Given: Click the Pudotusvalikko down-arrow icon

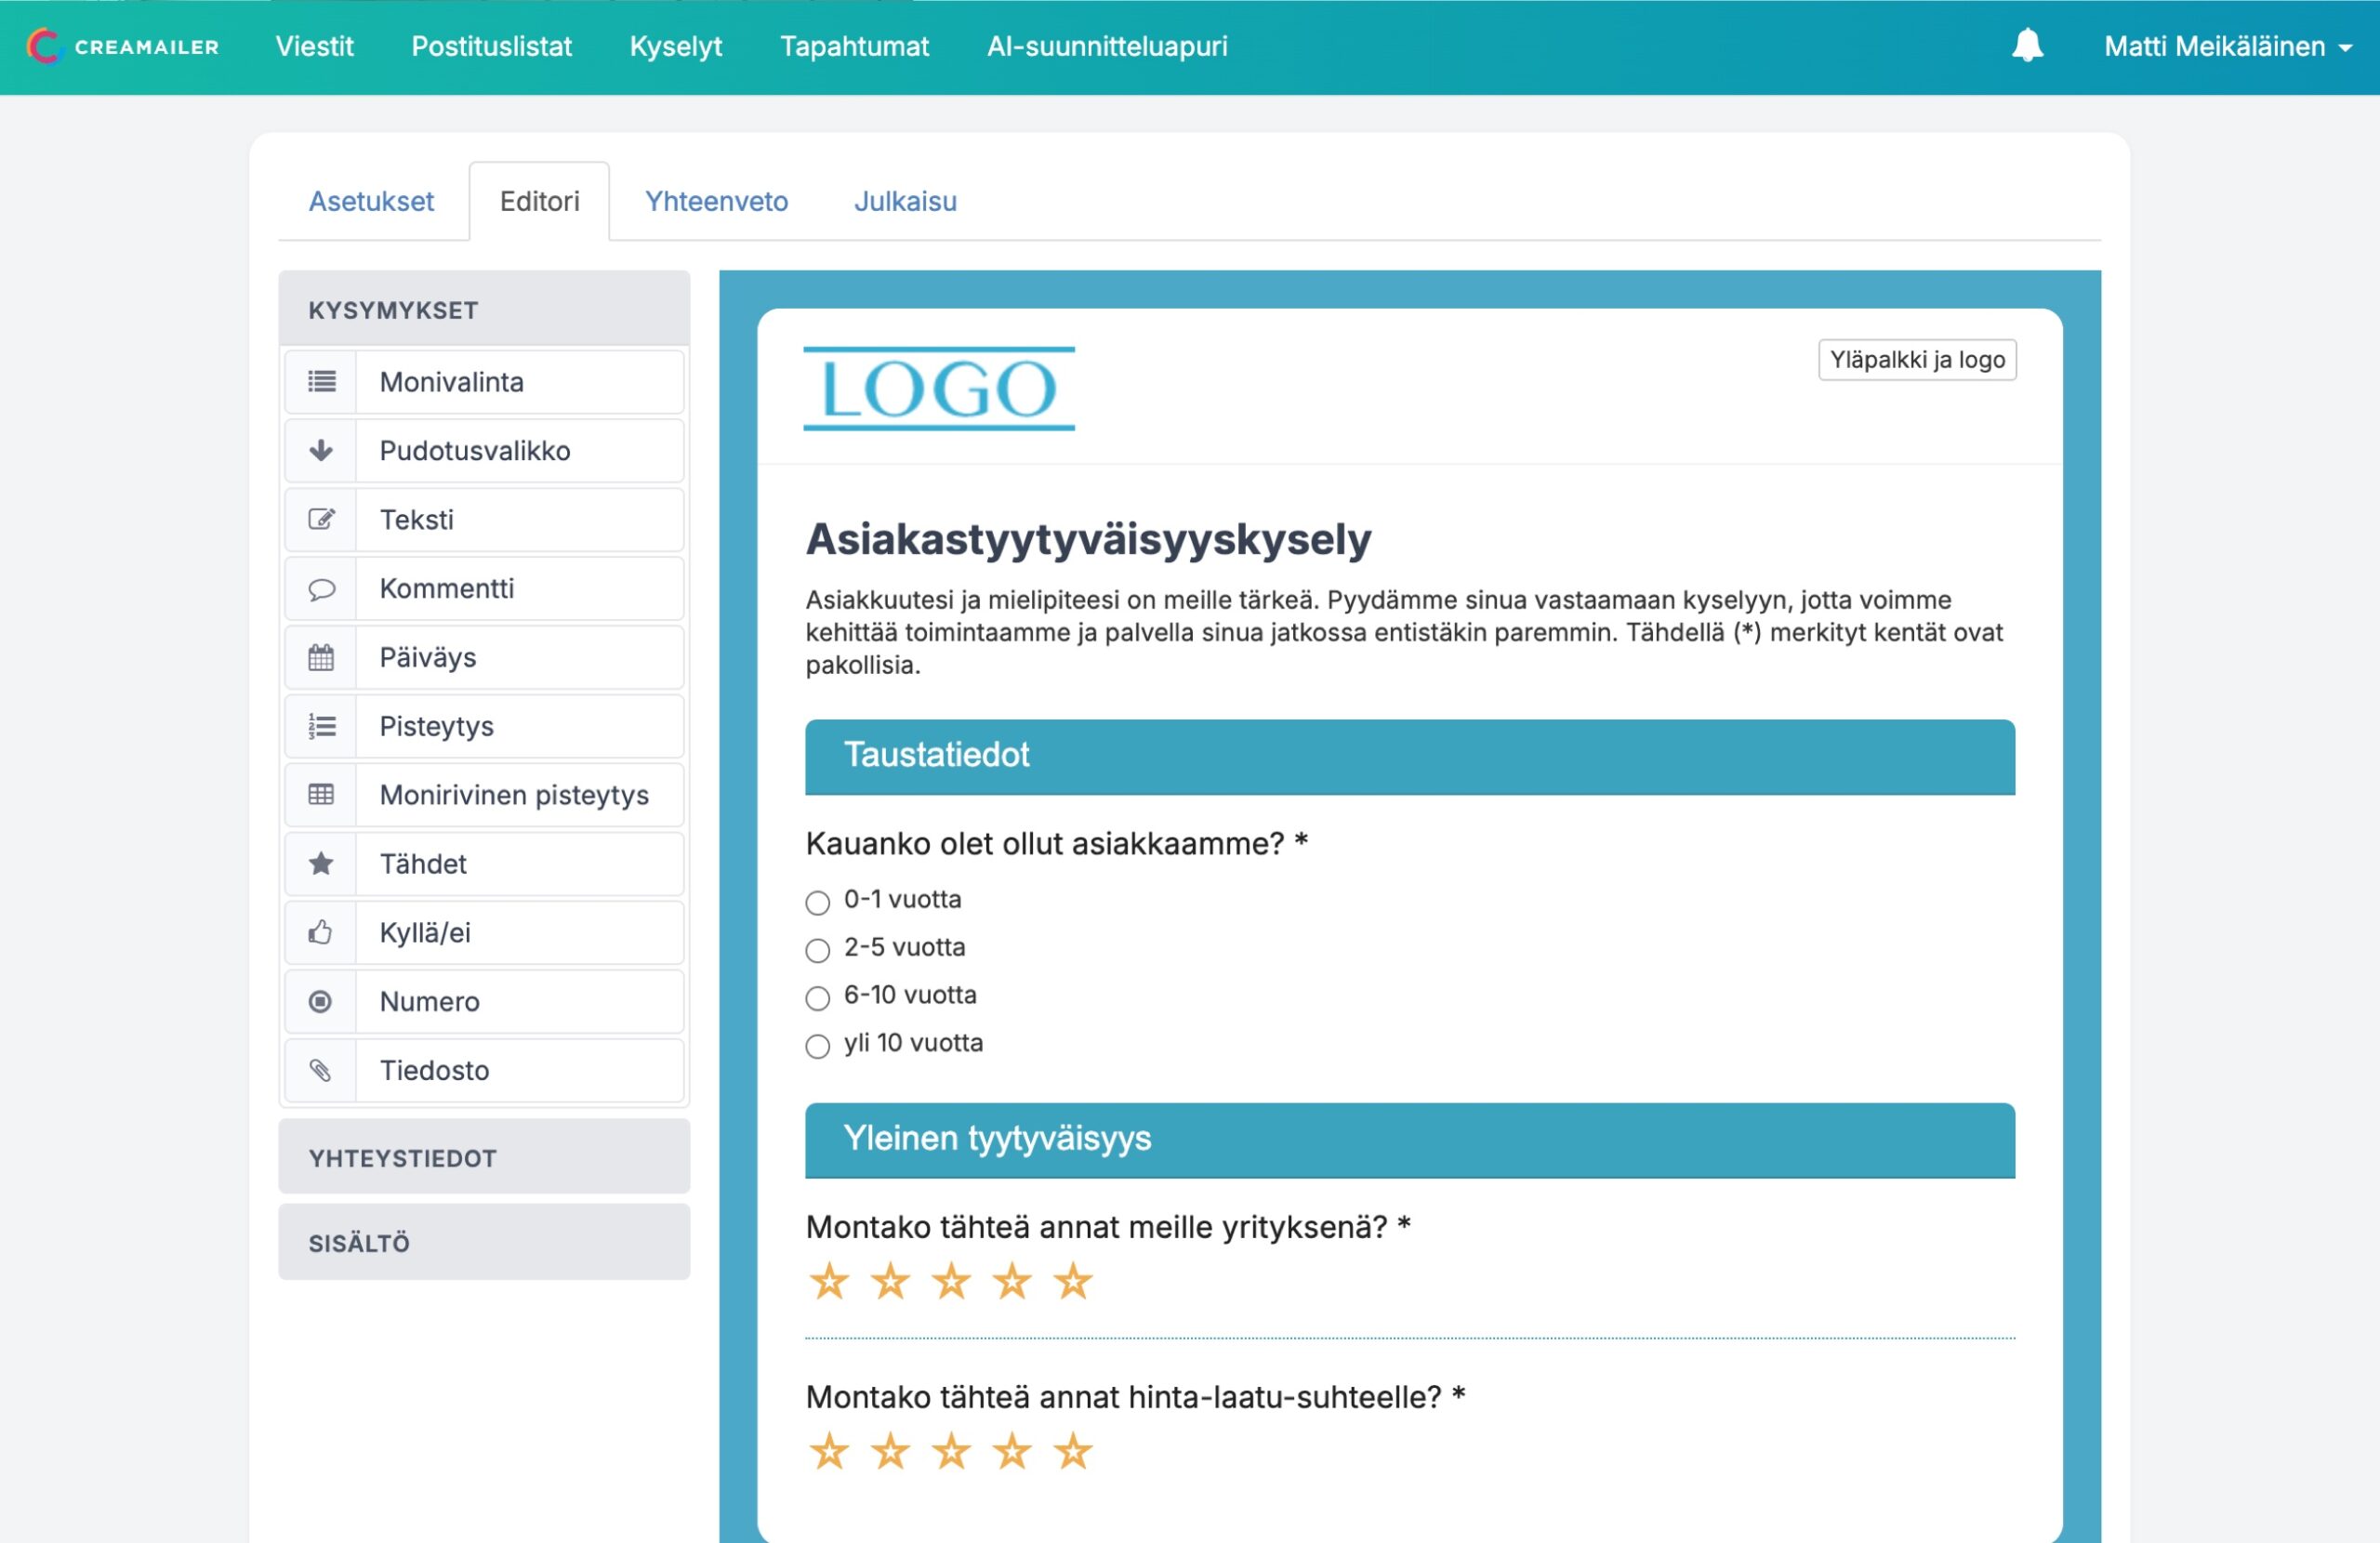Looking at the screenshot, I should pos(321,451).
